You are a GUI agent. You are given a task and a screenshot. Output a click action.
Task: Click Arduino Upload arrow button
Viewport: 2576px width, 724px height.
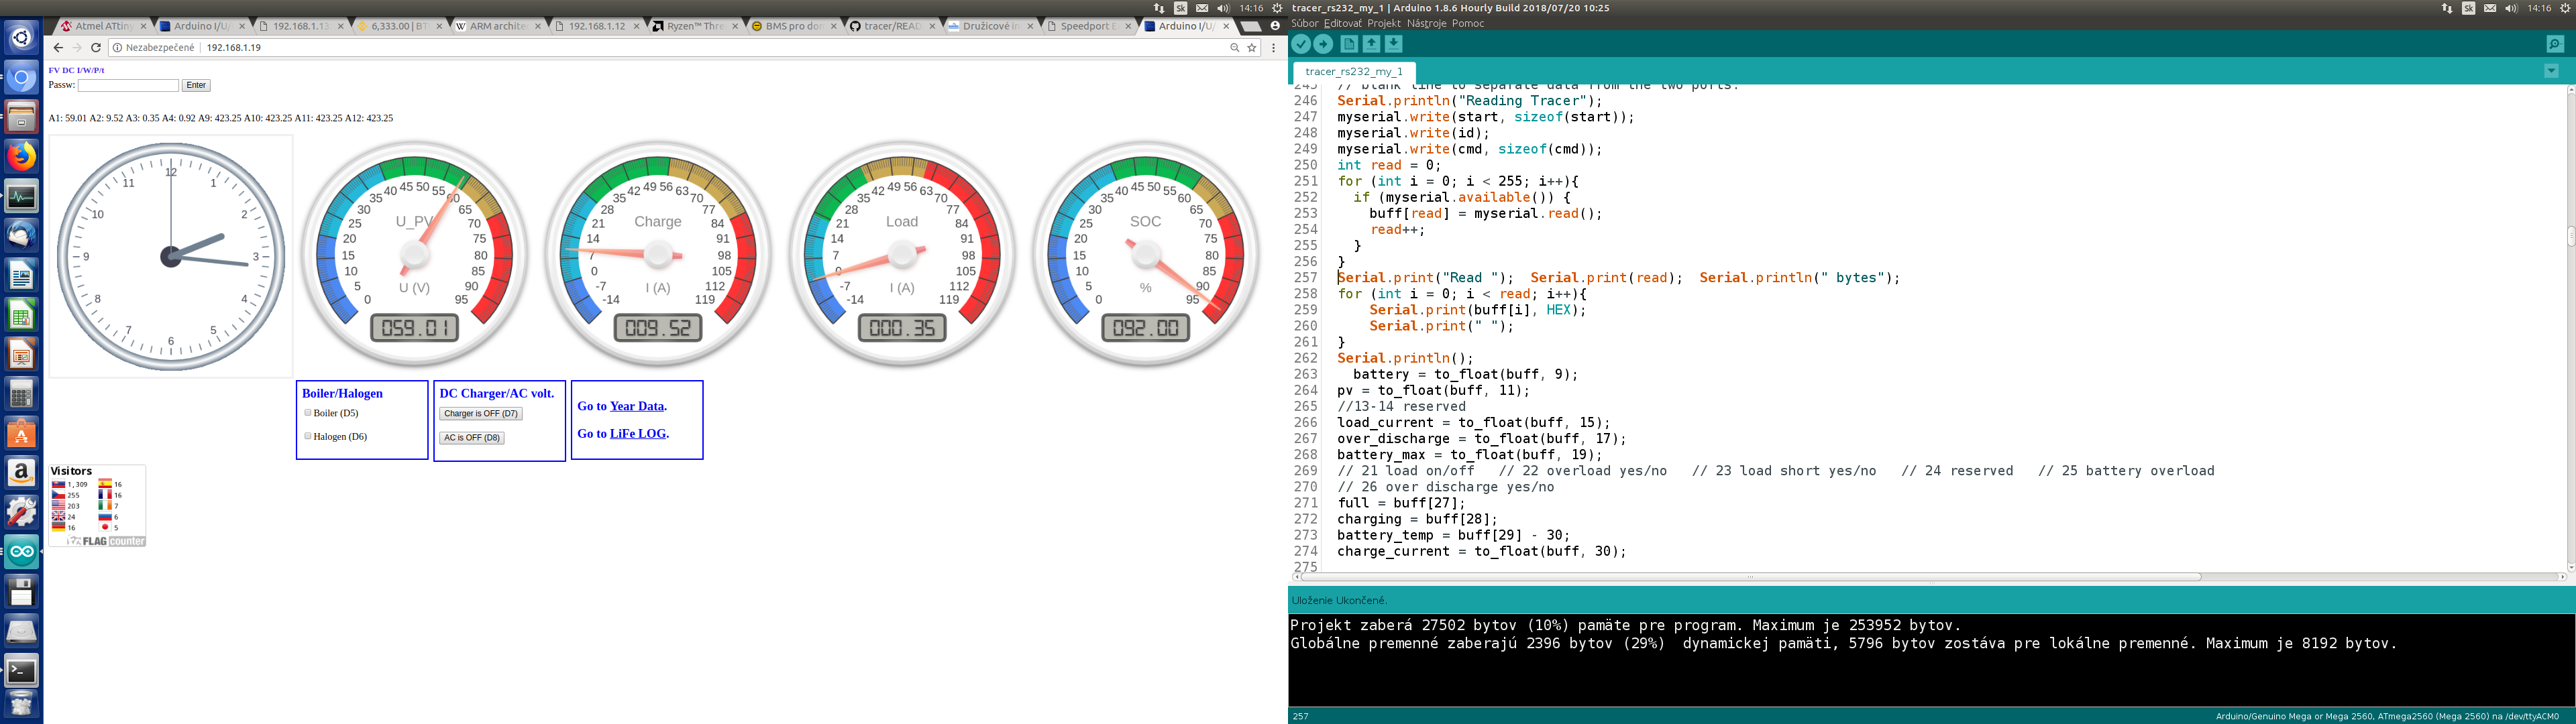click(1323, 44)
